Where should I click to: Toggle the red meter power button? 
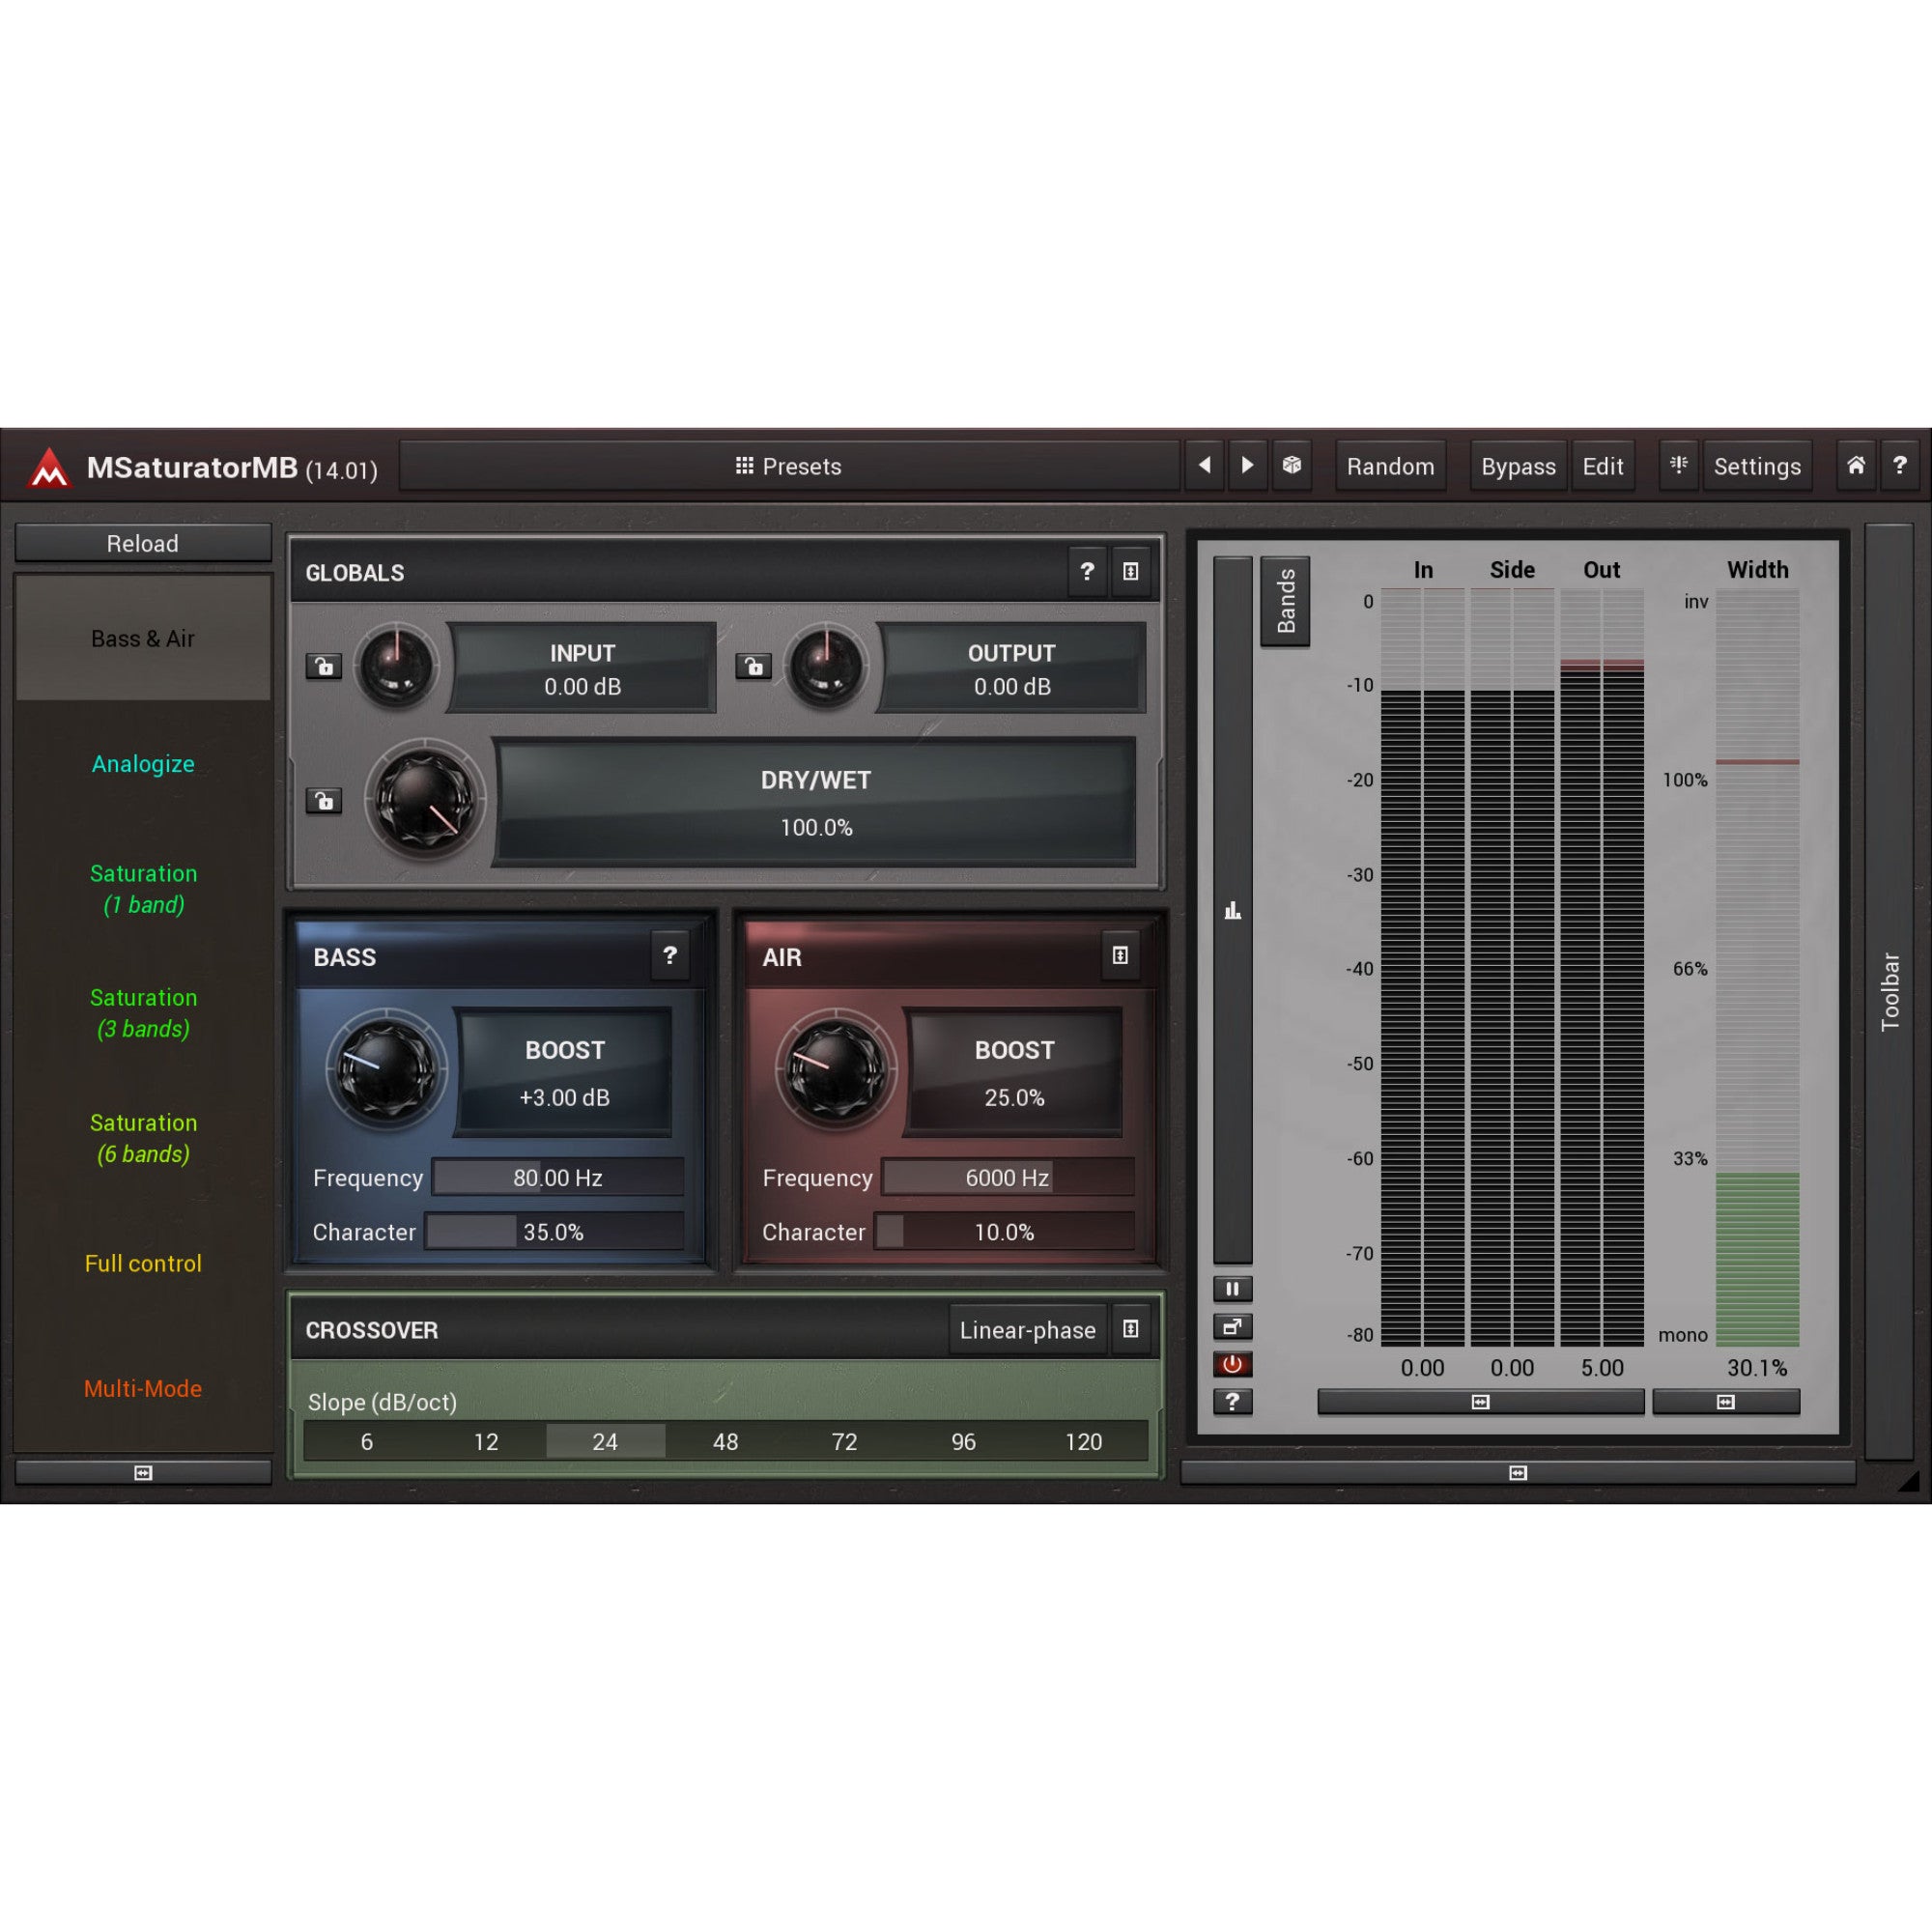point(1232,1364)
